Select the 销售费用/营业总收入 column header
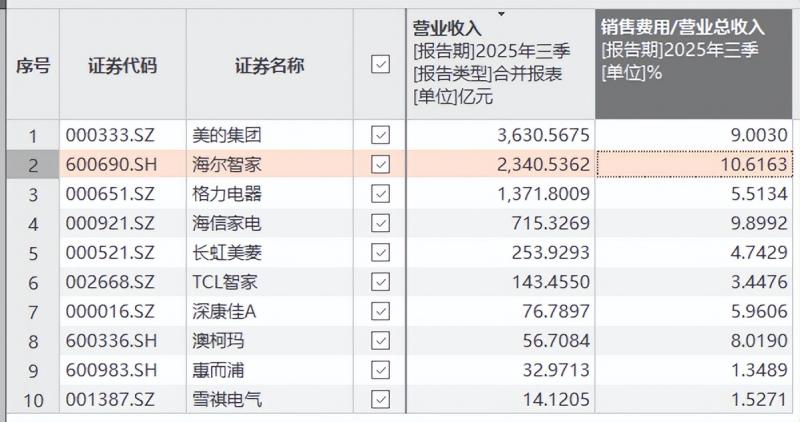The height and width of the screenshot is (422, 800). (696, 65)
